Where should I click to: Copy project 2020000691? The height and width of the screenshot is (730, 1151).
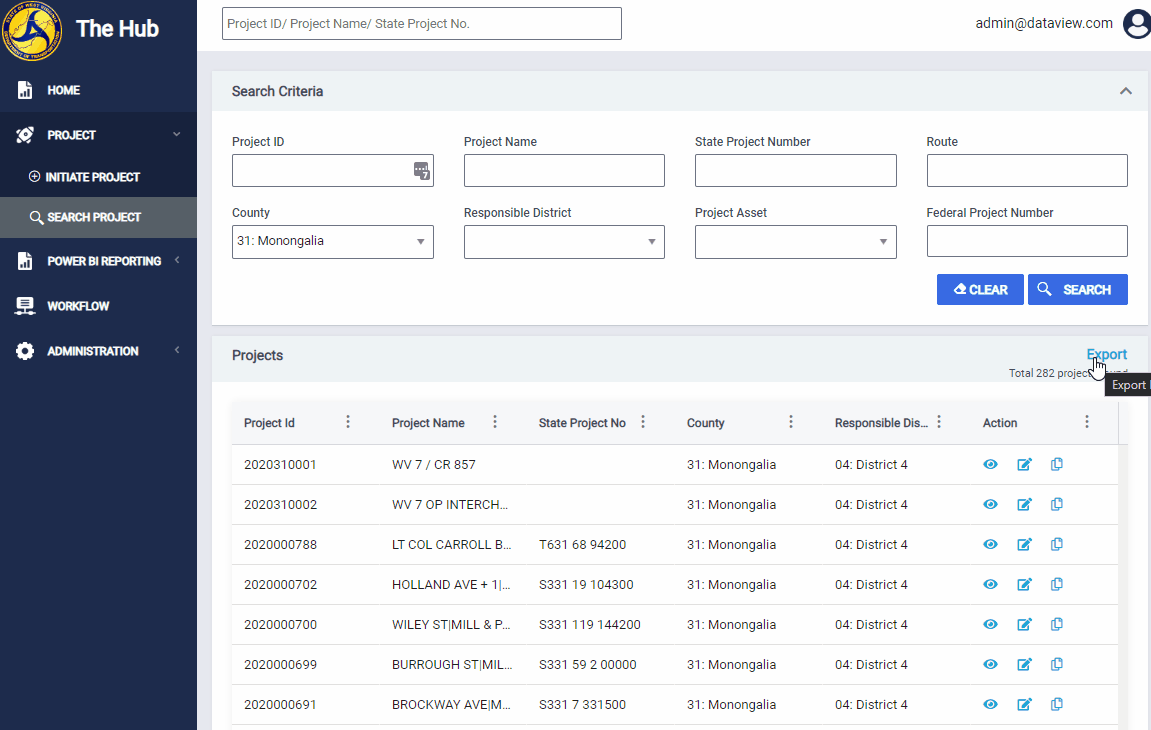click(x=1056, y=704)
